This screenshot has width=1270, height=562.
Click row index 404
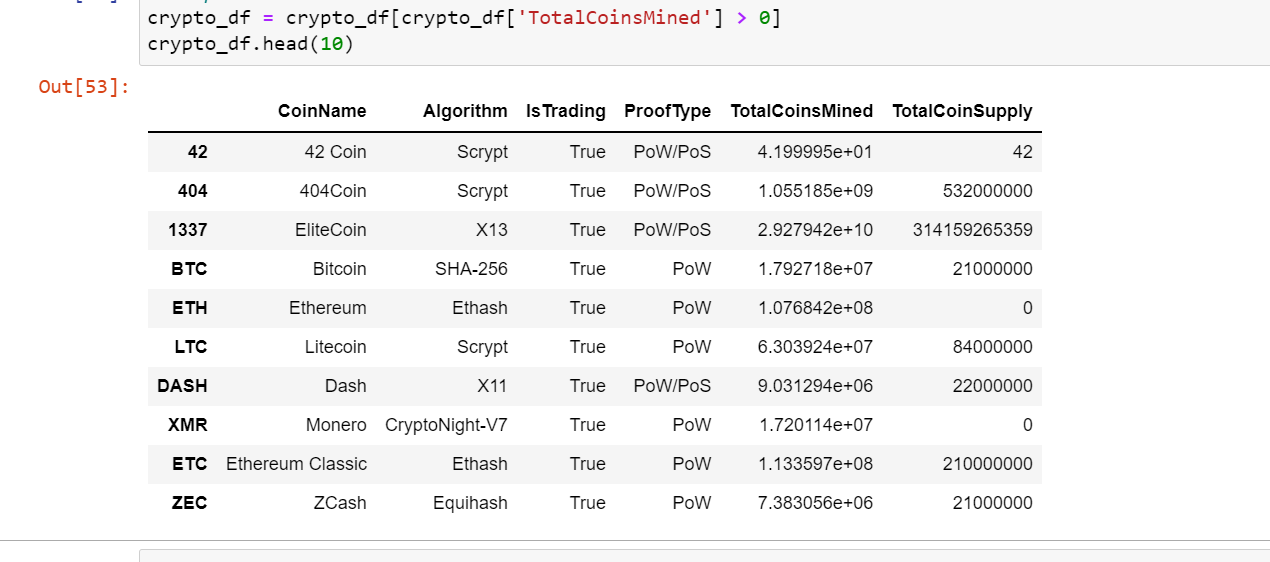[x=192, y=191]
